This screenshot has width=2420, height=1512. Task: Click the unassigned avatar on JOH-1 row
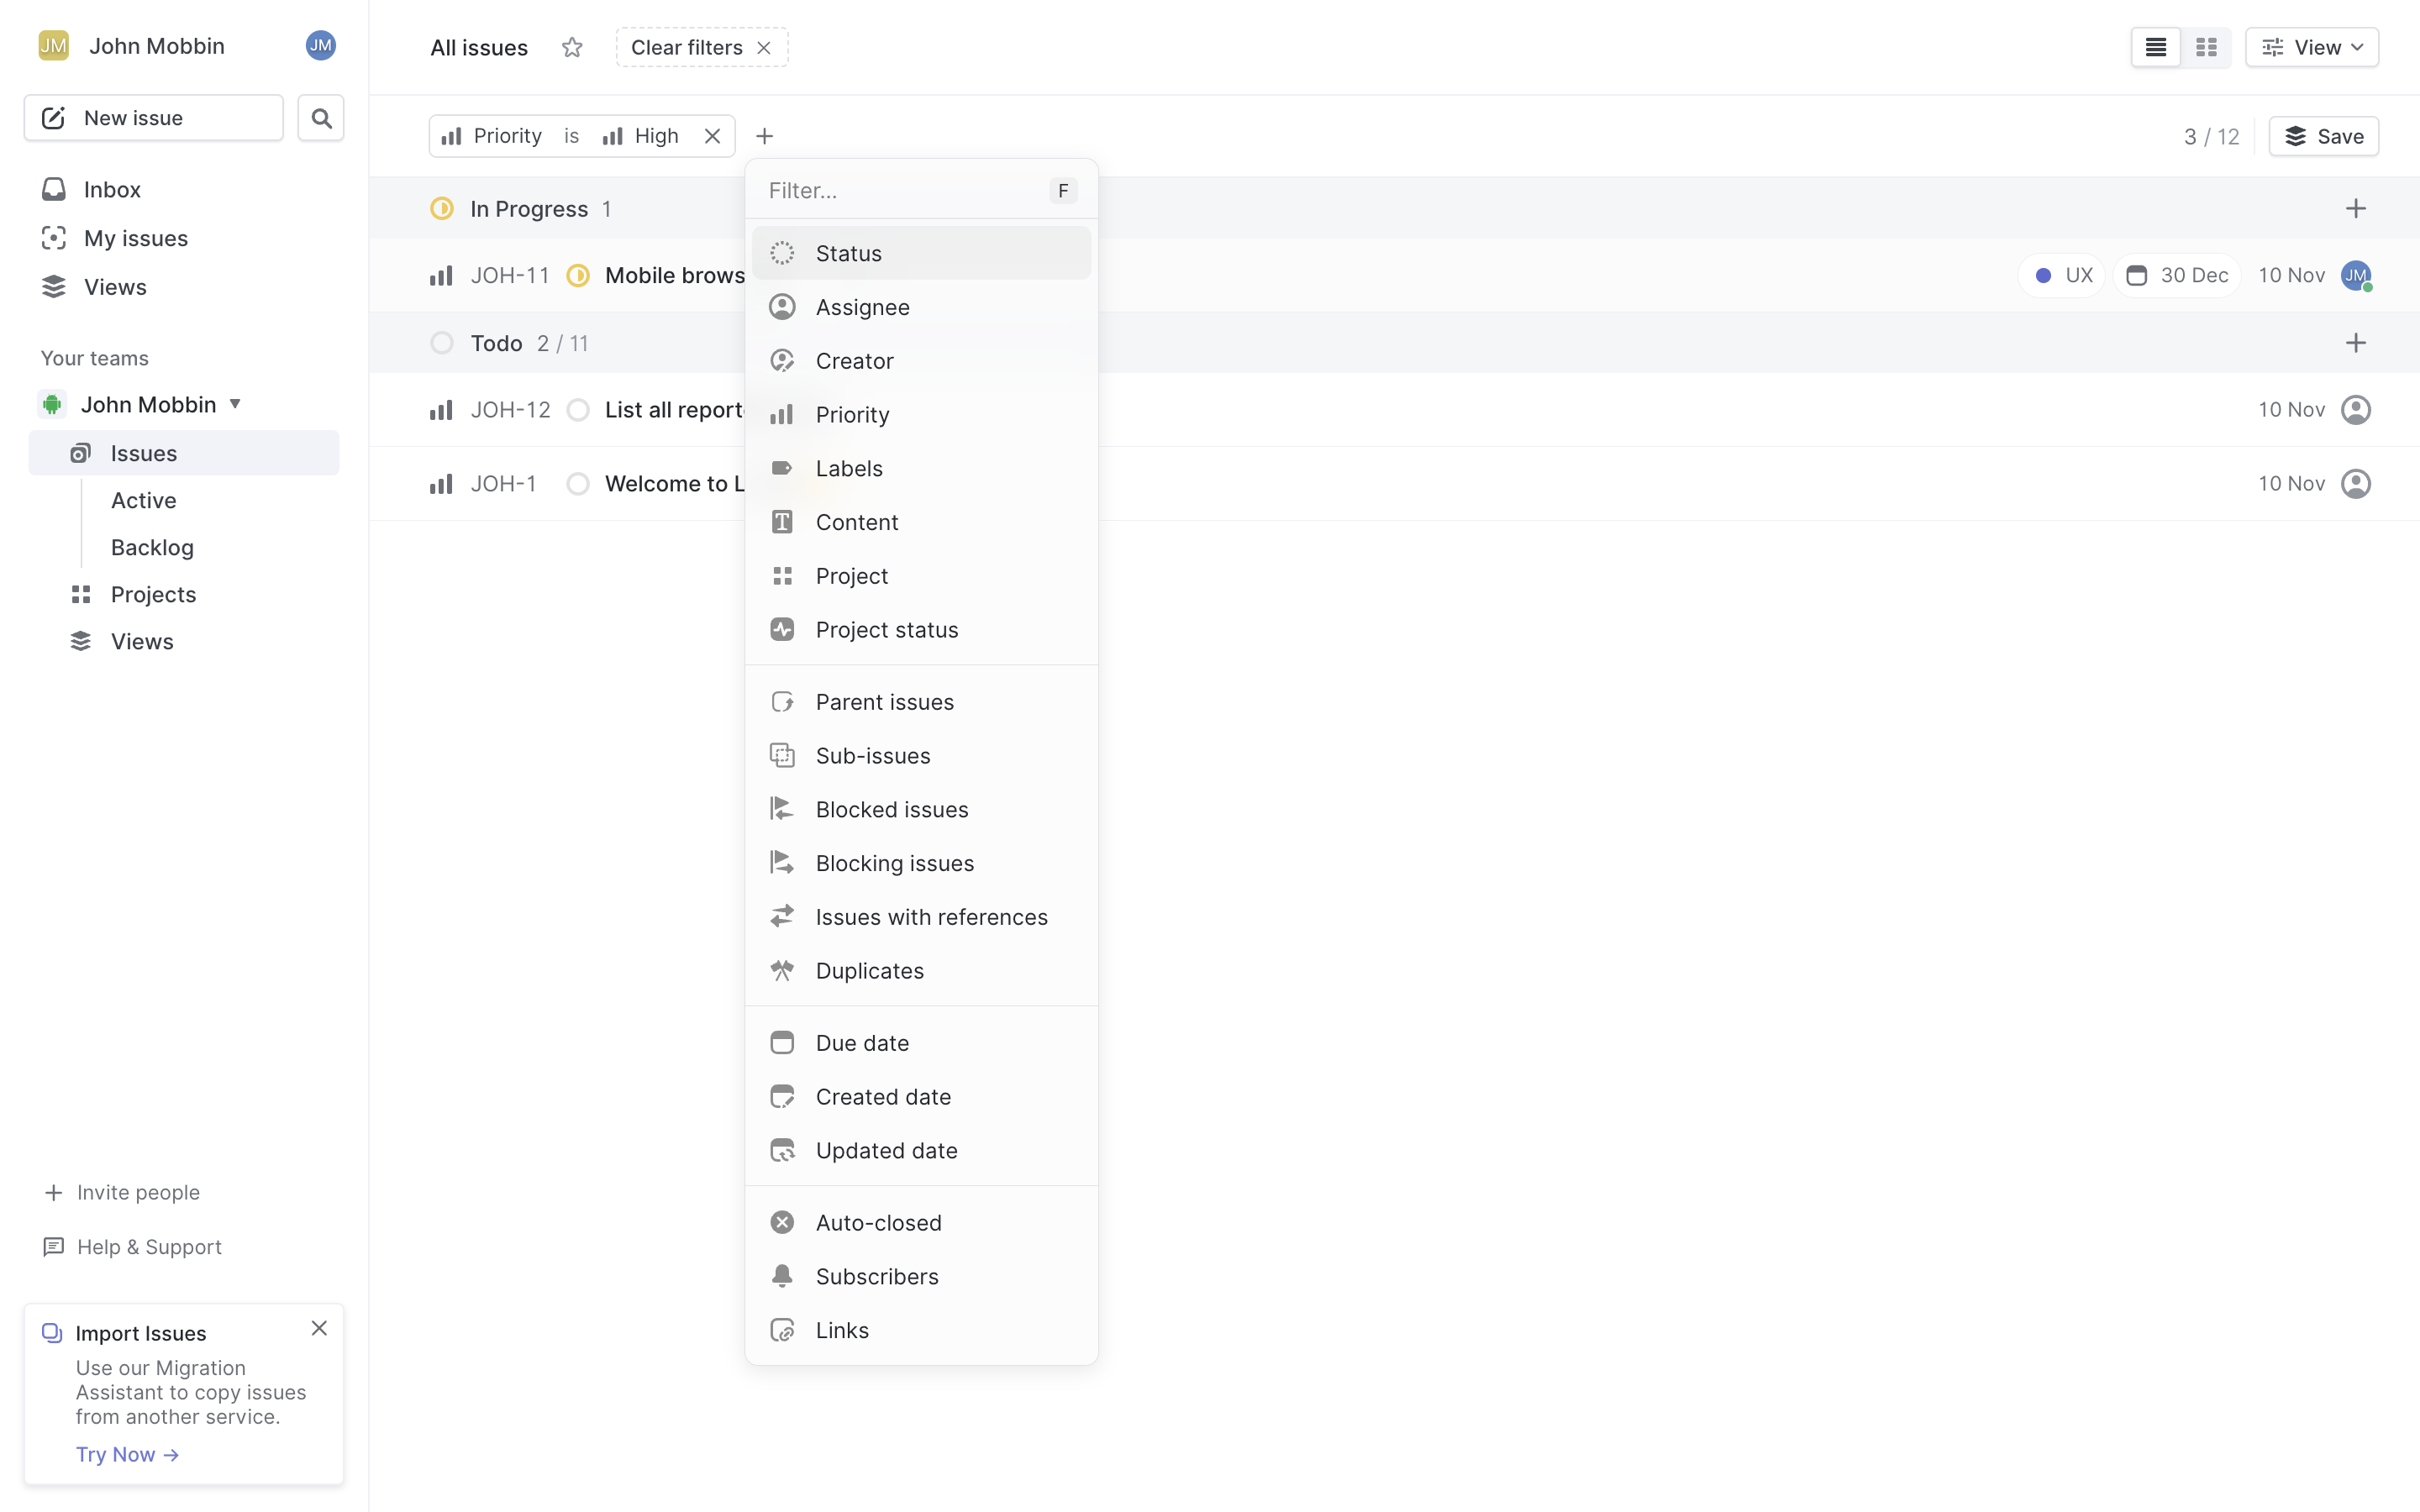coord(2356,484)
